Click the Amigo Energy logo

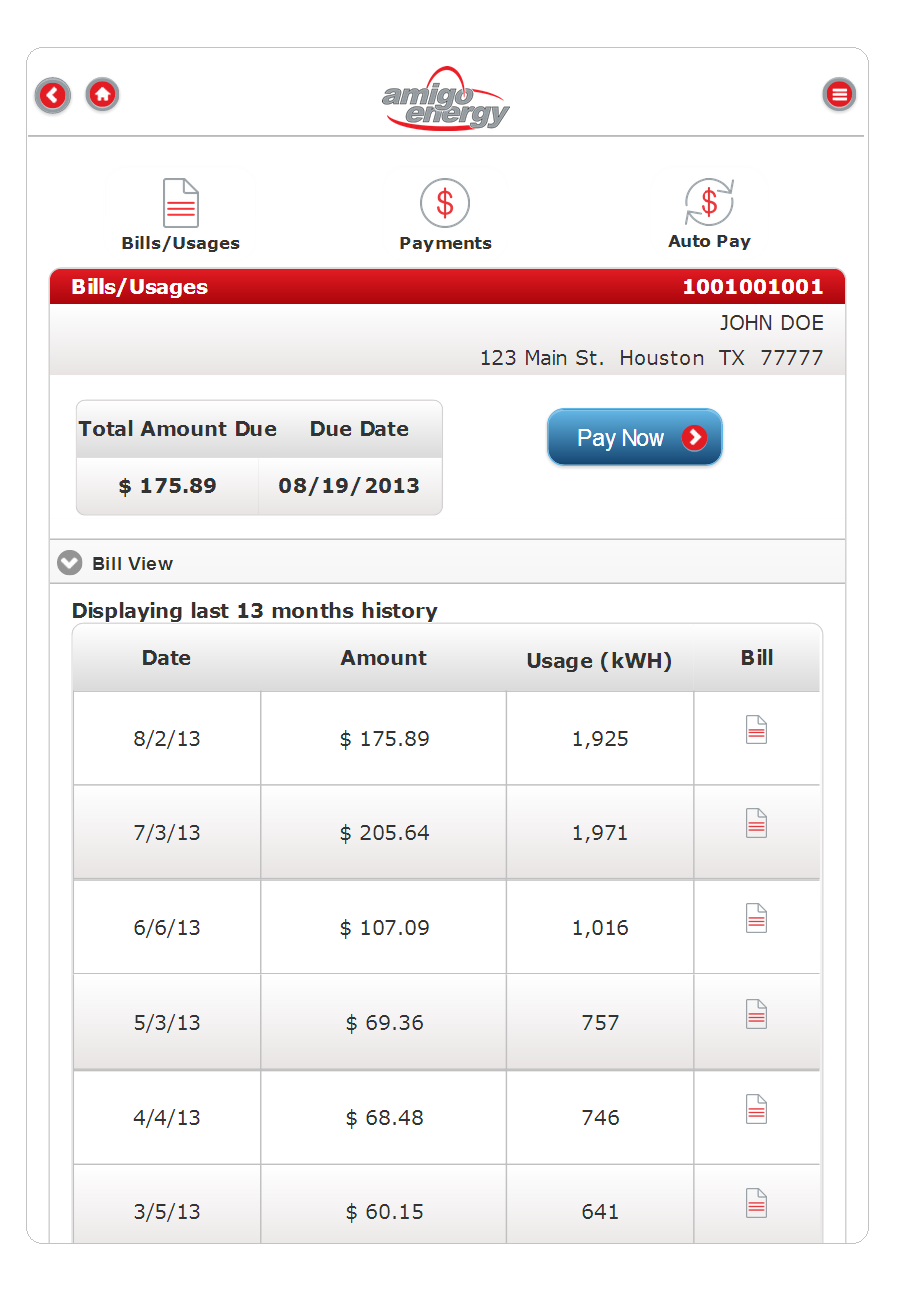coord(446,99)
